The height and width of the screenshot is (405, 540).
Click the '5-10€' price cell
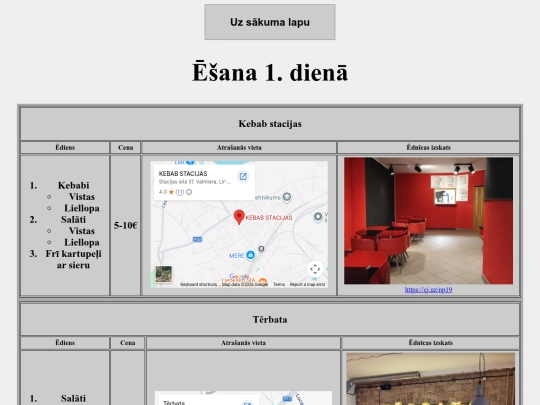point(125,225)
